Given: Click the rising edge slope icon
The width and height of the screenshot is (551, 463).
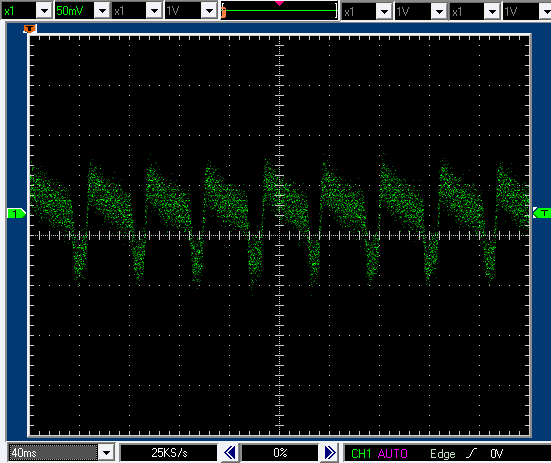Looking at the screenshot, I should coord(472,453).
